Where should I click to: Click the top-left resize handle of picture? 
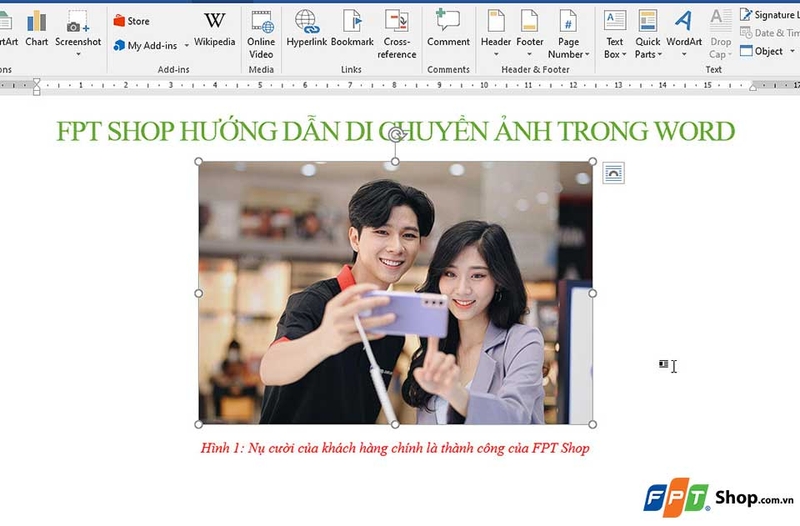point(198,162)
